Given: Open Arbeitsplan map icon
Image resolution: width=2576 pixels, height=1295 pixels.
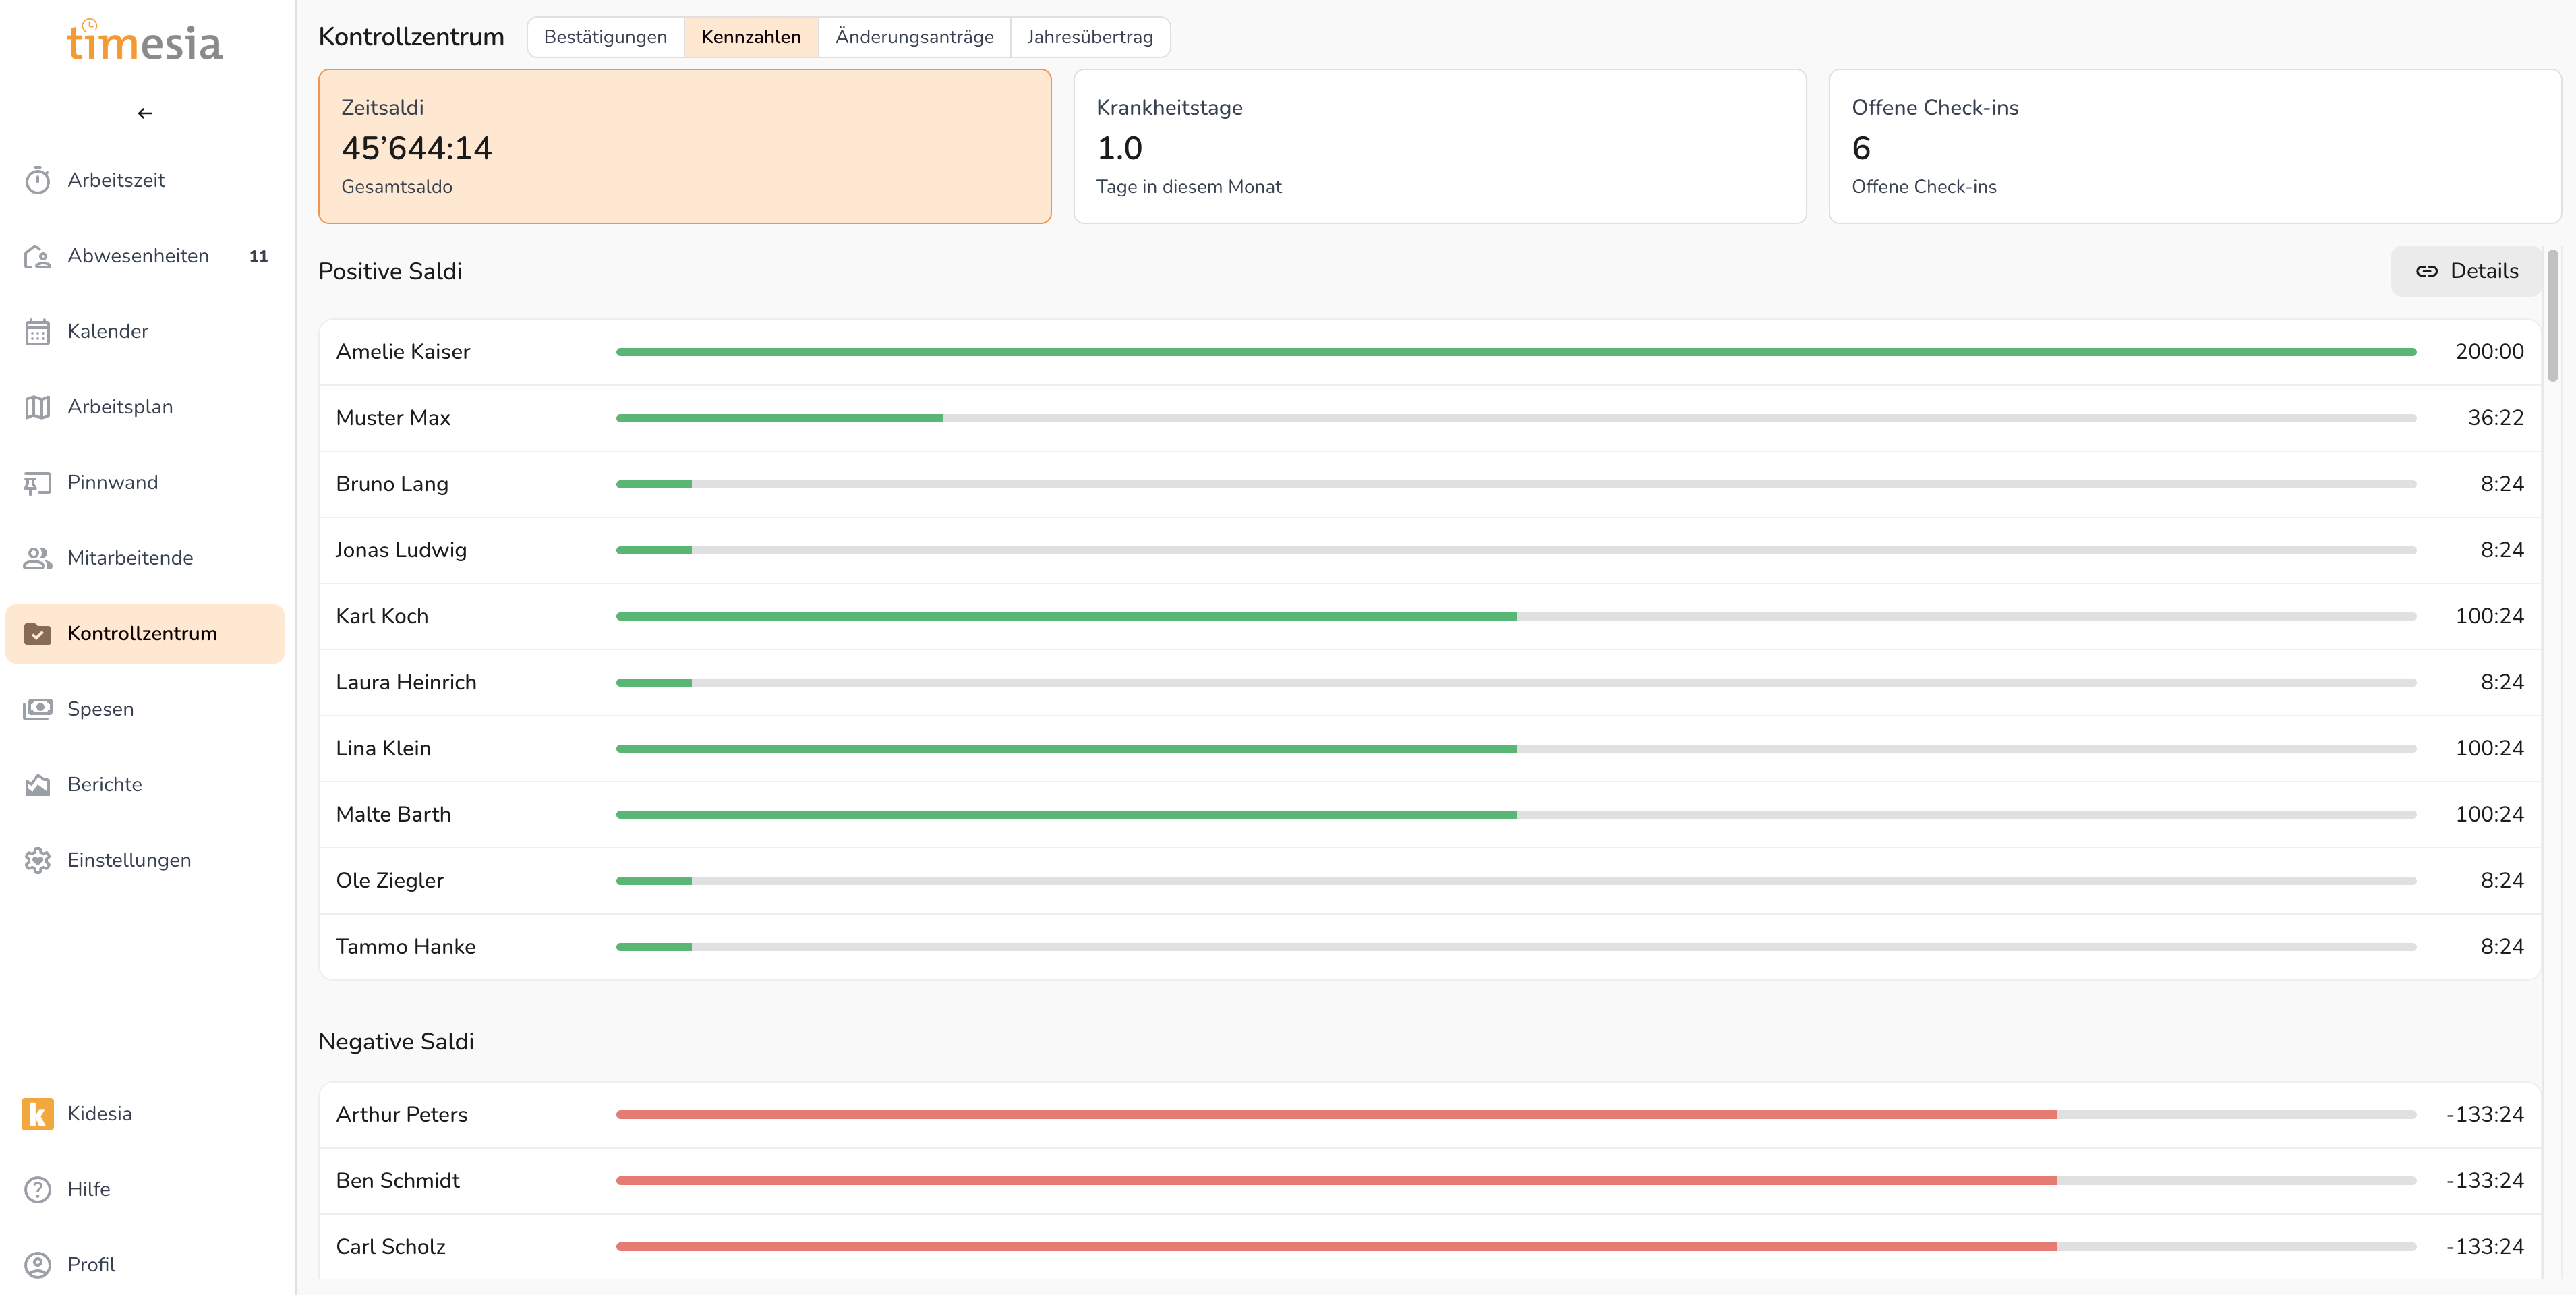Looking at the screenshot, I should [38, 408].
